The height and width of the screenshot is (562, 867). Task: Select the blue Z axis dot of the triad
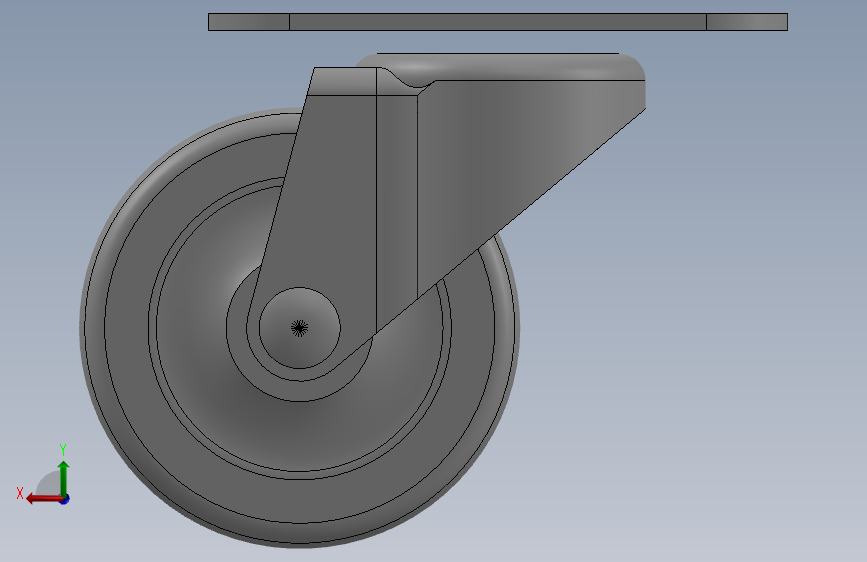pyautogui.click(x=64, y=499)
